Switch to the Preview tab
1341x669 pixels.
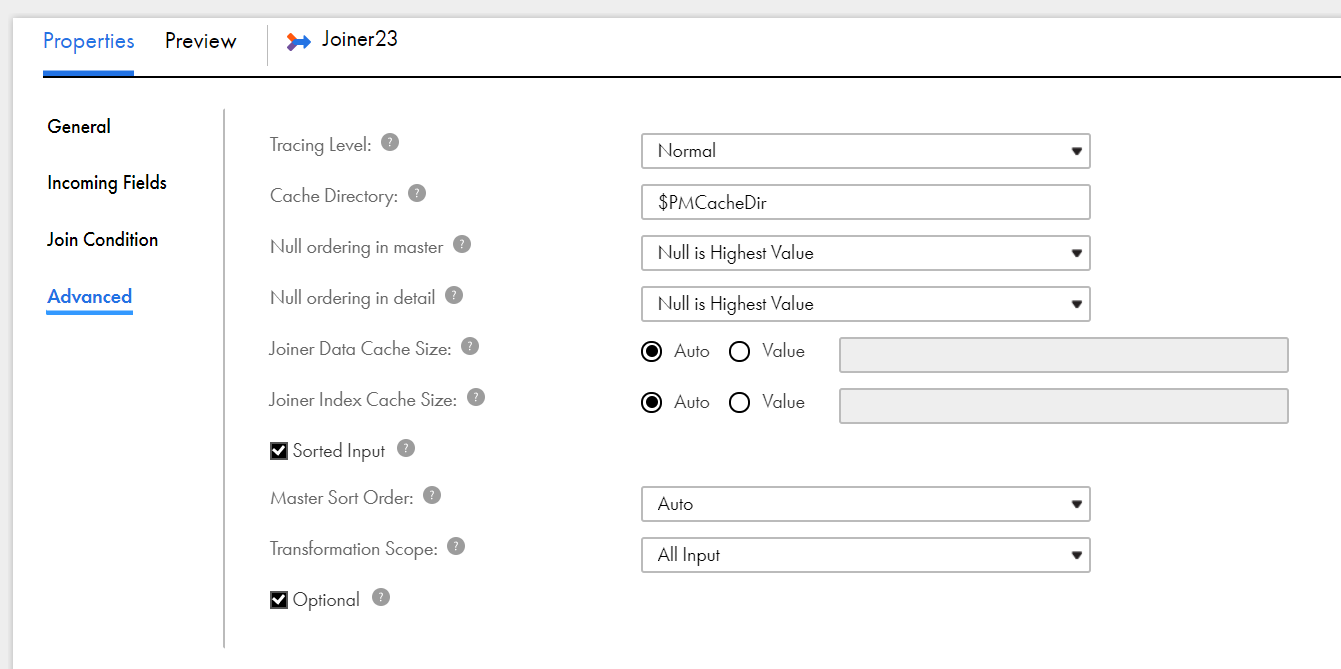(x=200, y=41)
